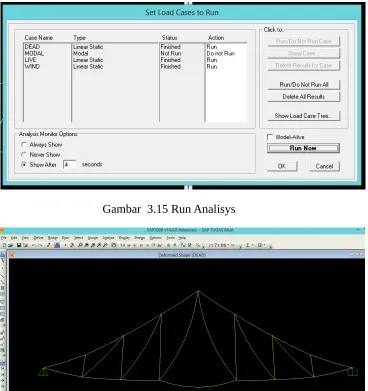Click the Set Display Options checkmark icon

(190, 245)
